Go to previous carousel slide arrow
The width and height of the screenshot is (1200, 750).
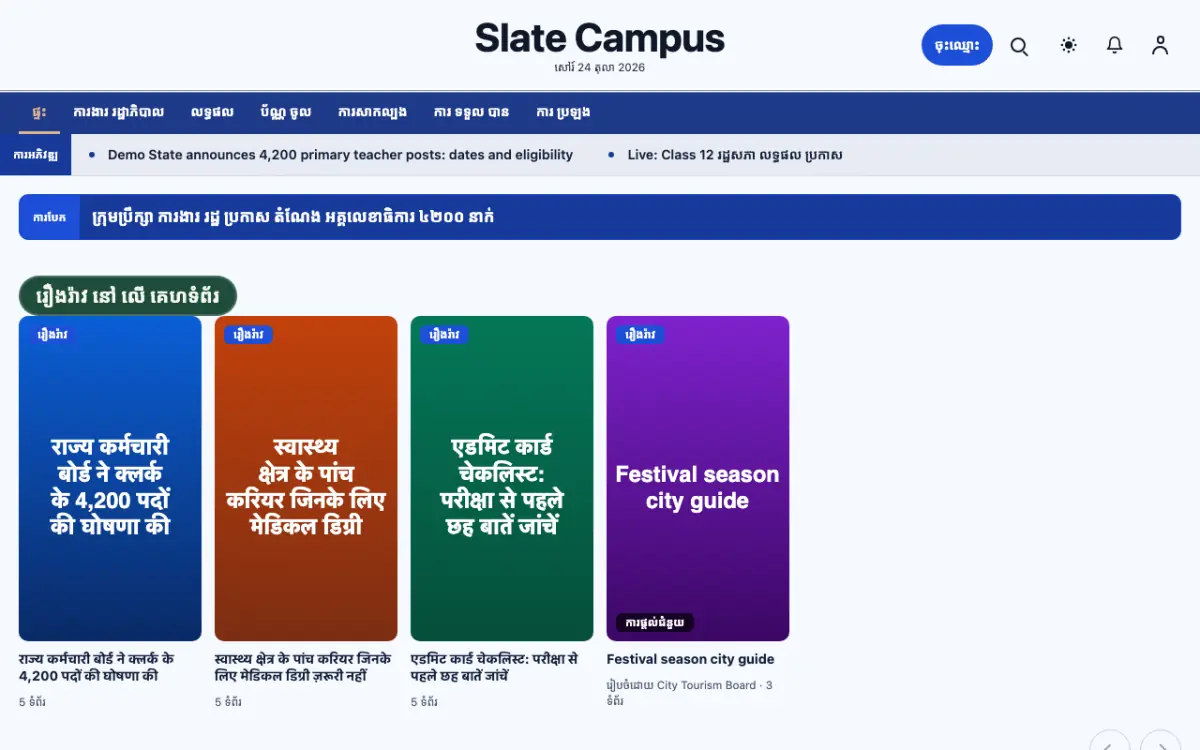pos(1109,743)
